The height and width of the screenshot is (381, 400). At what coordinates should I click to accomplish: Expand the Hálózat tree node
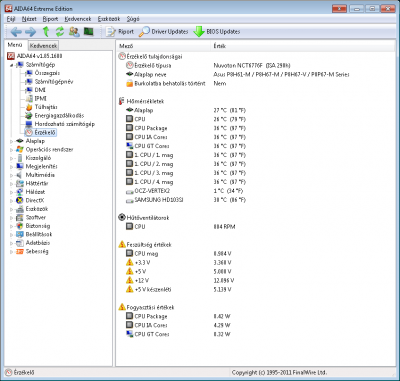(x=12, y=192)
